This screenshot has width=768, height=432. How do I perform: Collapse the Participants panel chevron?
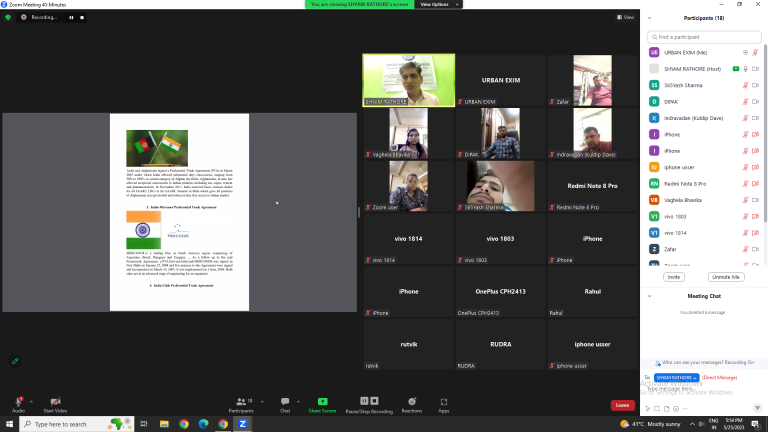coord(650,18)
